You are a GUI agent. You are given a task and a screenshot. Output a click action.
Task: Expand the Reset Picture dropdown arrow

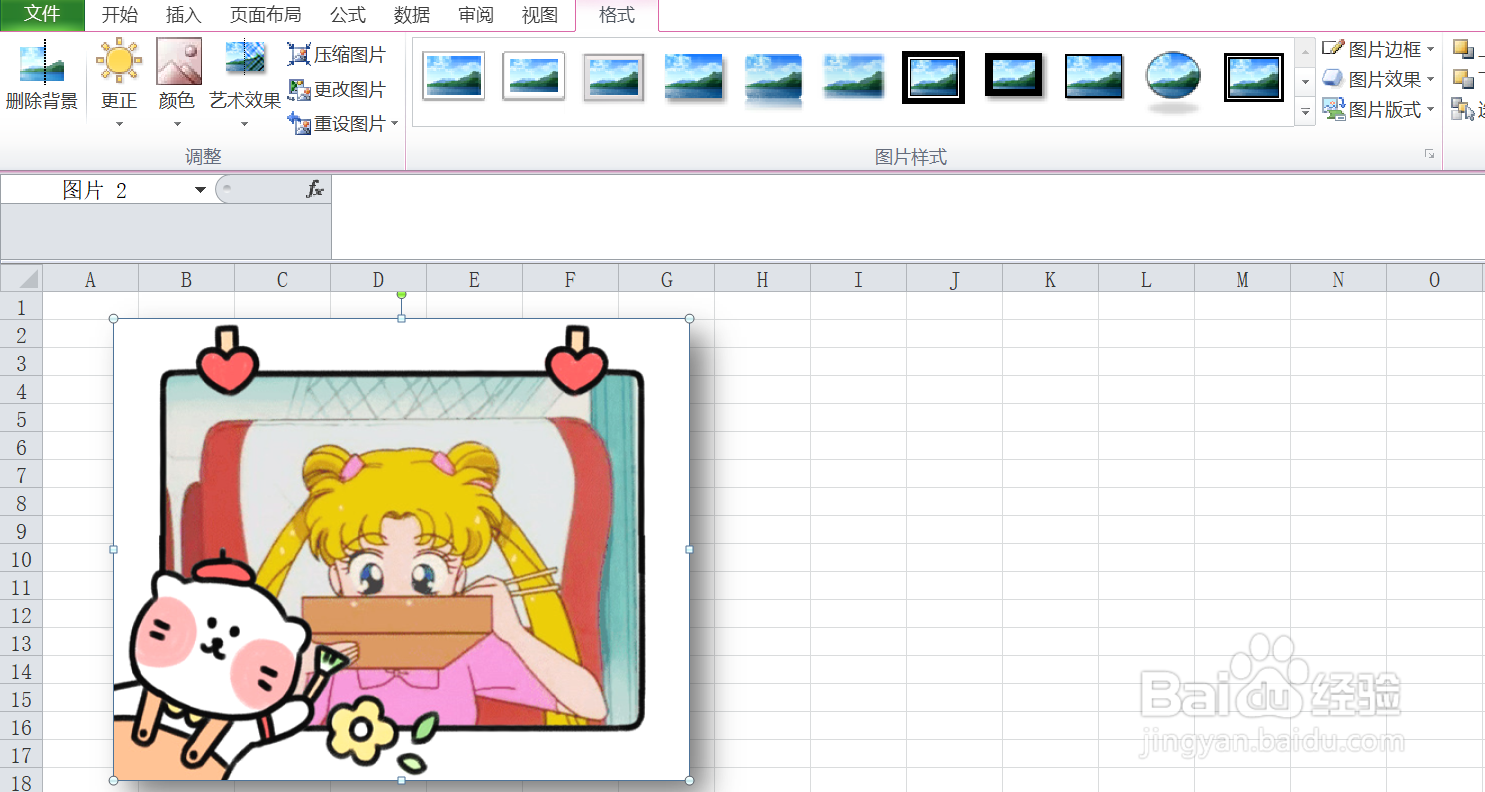[x=394, y=124]
